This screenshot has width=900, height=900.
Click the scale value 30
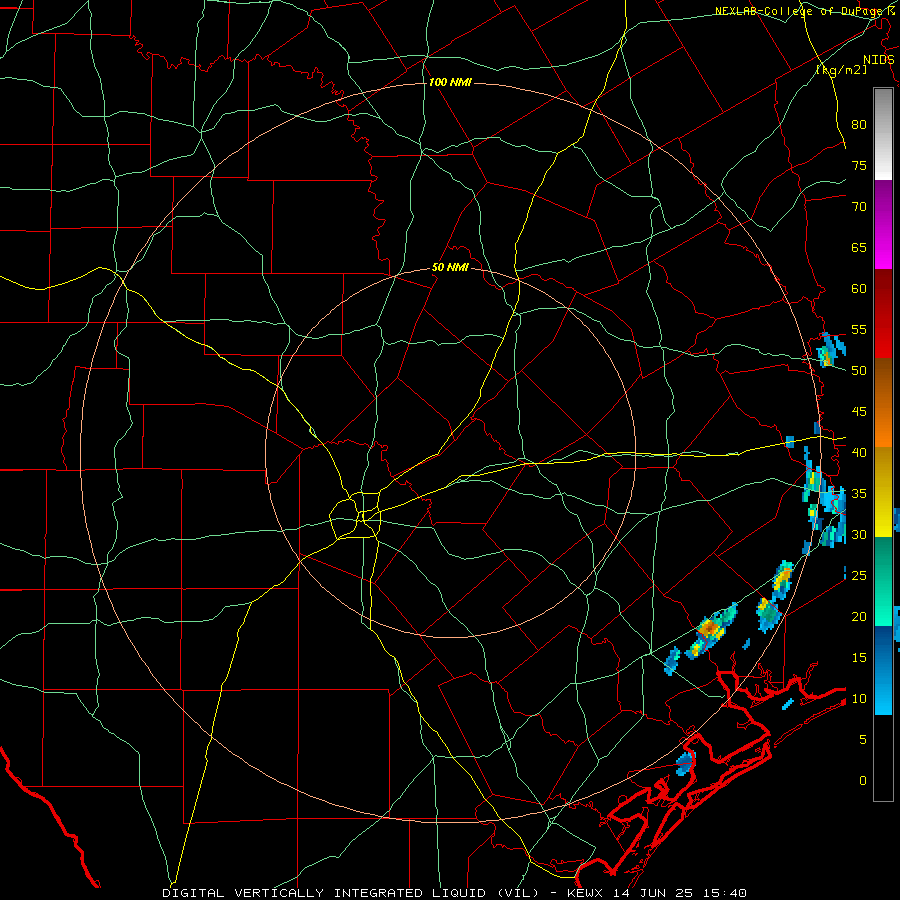click(859, 535)
